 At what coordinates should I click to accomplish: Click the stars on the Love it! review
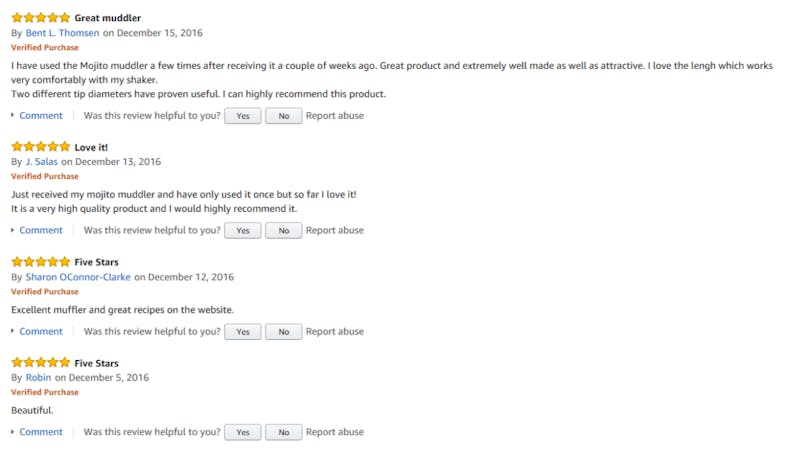pos(41,147)
